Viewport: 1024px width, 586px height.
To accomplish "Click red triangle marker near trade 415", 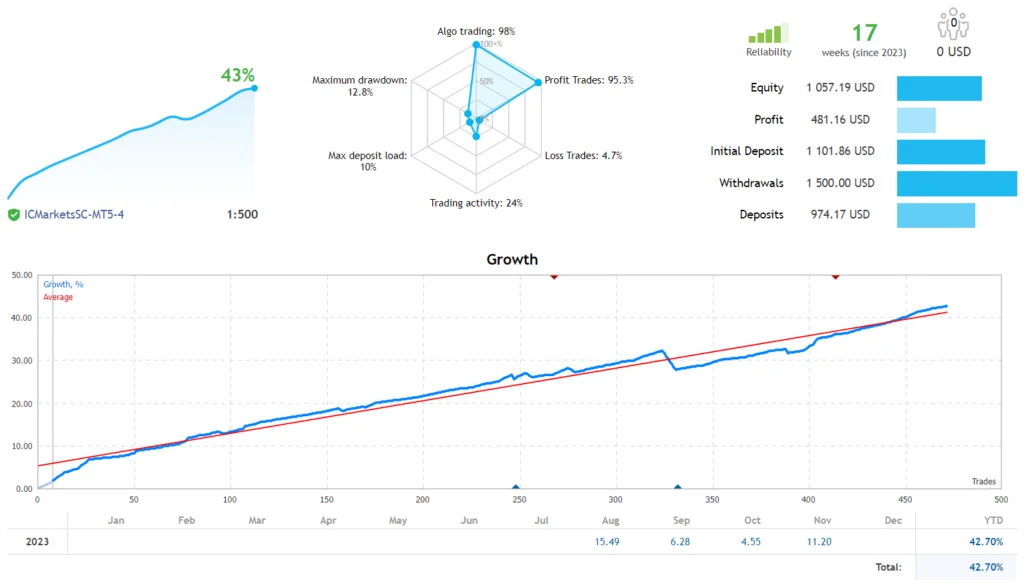I will pyautogui.click(x=835, y=276).
